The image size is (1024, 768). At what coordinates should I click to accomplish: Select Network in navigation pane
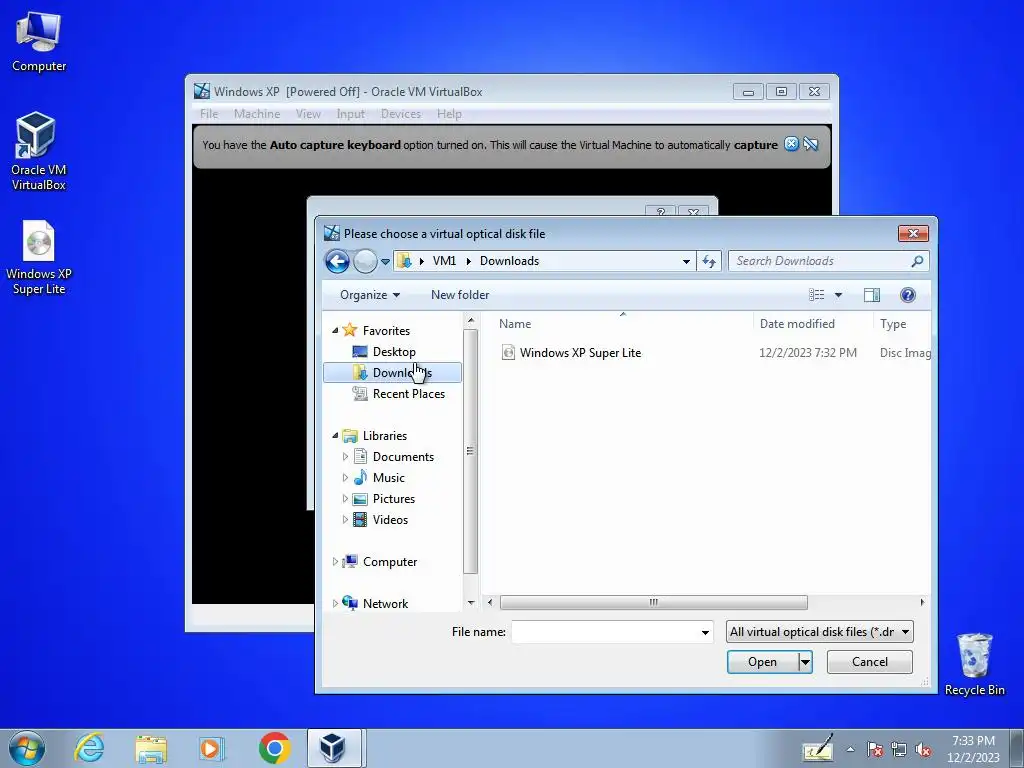pos(385,603)
